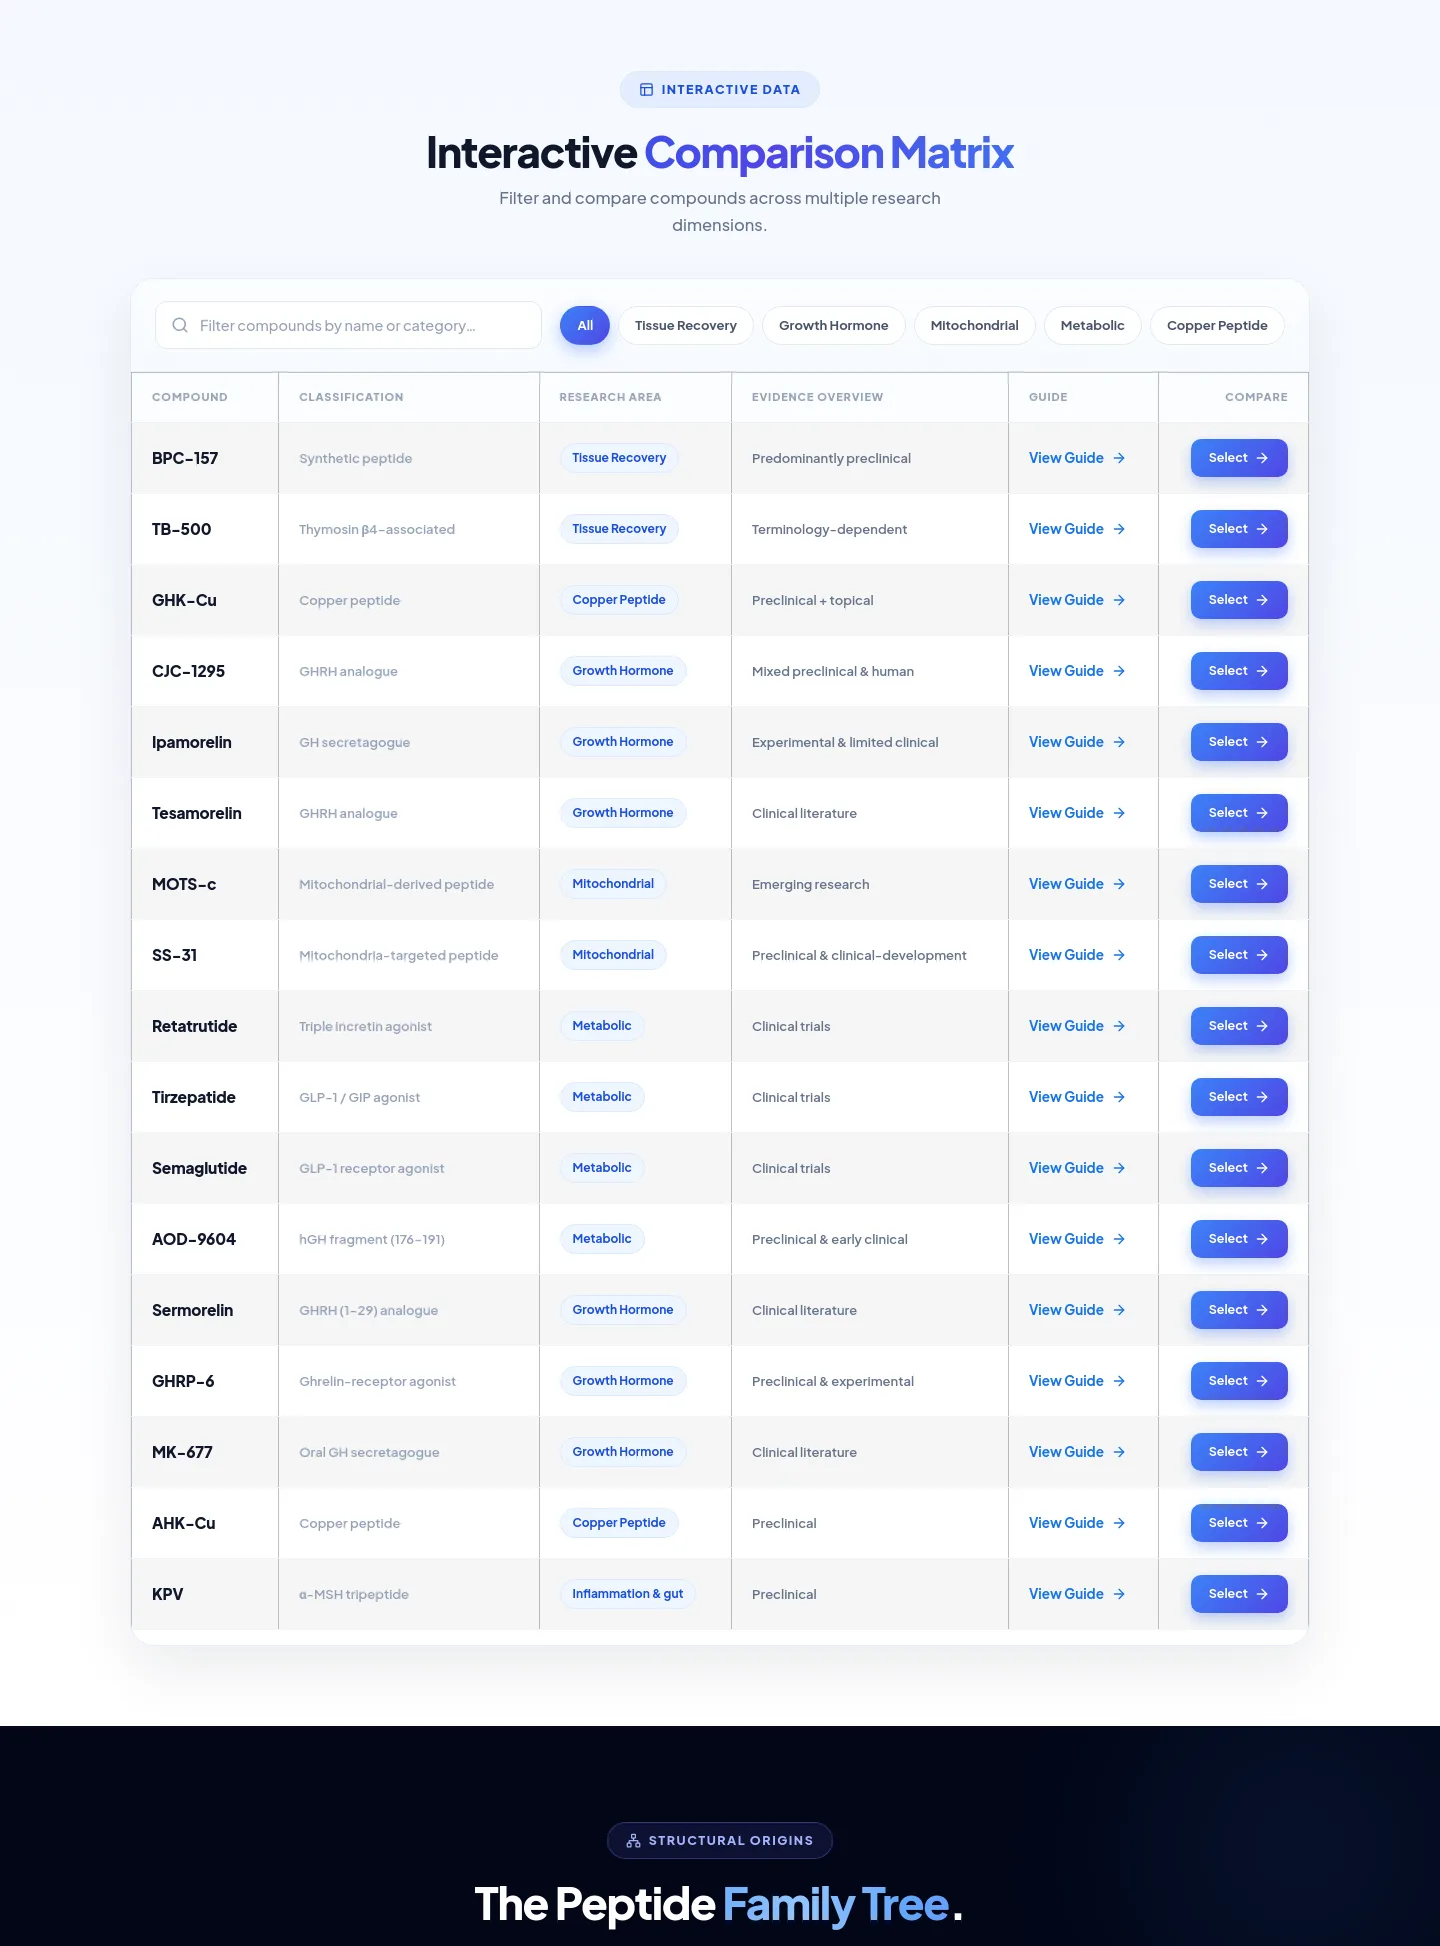Screen dimensions: 1440x1946
Task: Click 'Triple incretin agonist' classification text
Action: [x=366, y=1026]
